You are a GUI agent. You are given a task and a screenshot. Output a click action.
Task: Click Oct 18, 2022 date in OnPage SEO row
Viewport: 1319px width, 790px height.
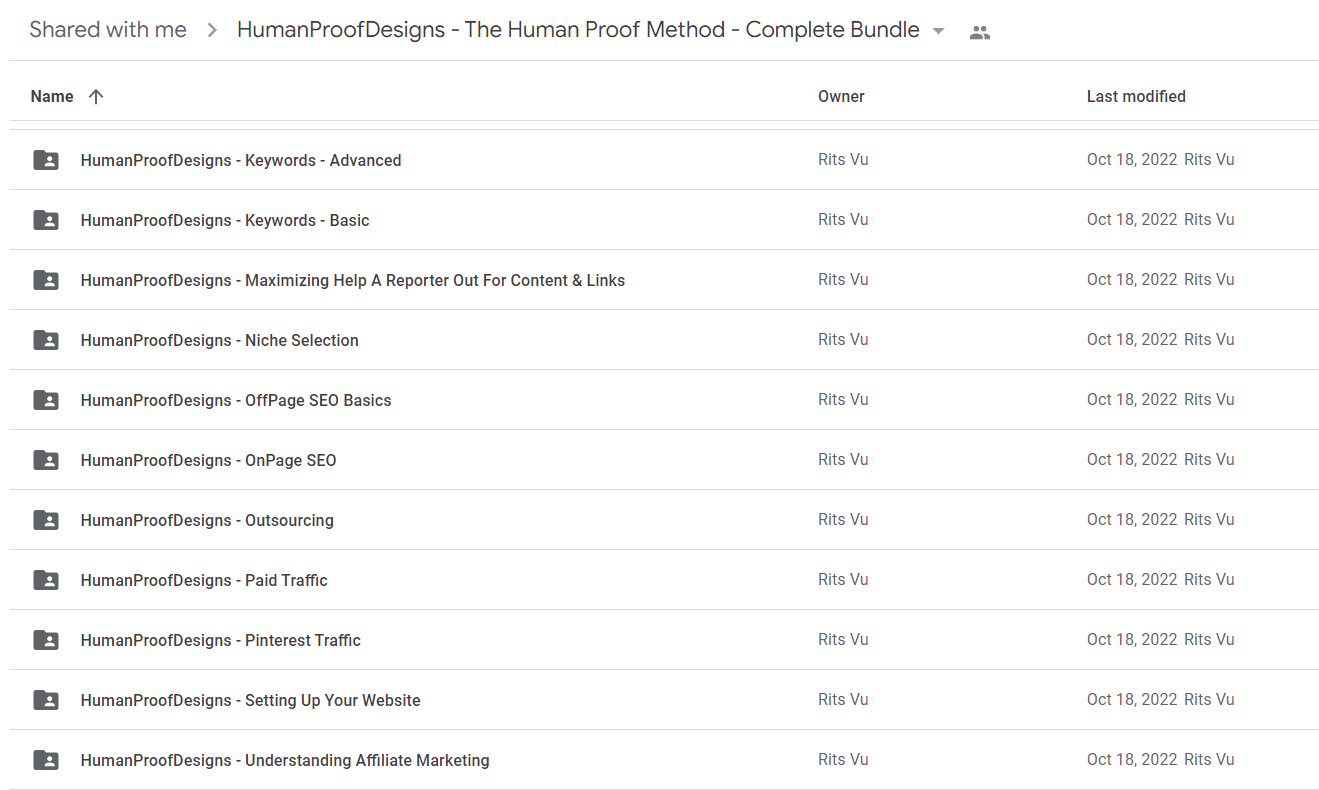pos(1132,460)
